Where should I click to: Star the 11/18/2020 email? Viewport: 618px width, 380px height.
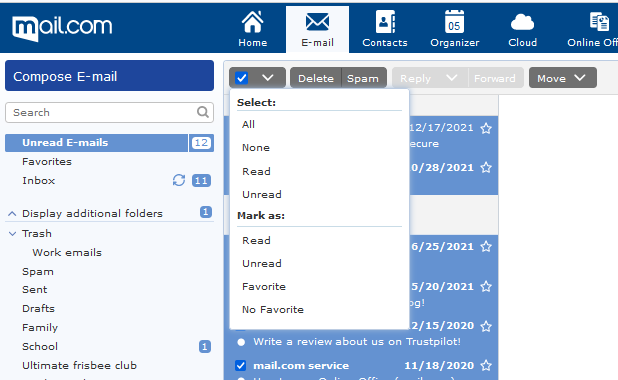coord(486,365)
